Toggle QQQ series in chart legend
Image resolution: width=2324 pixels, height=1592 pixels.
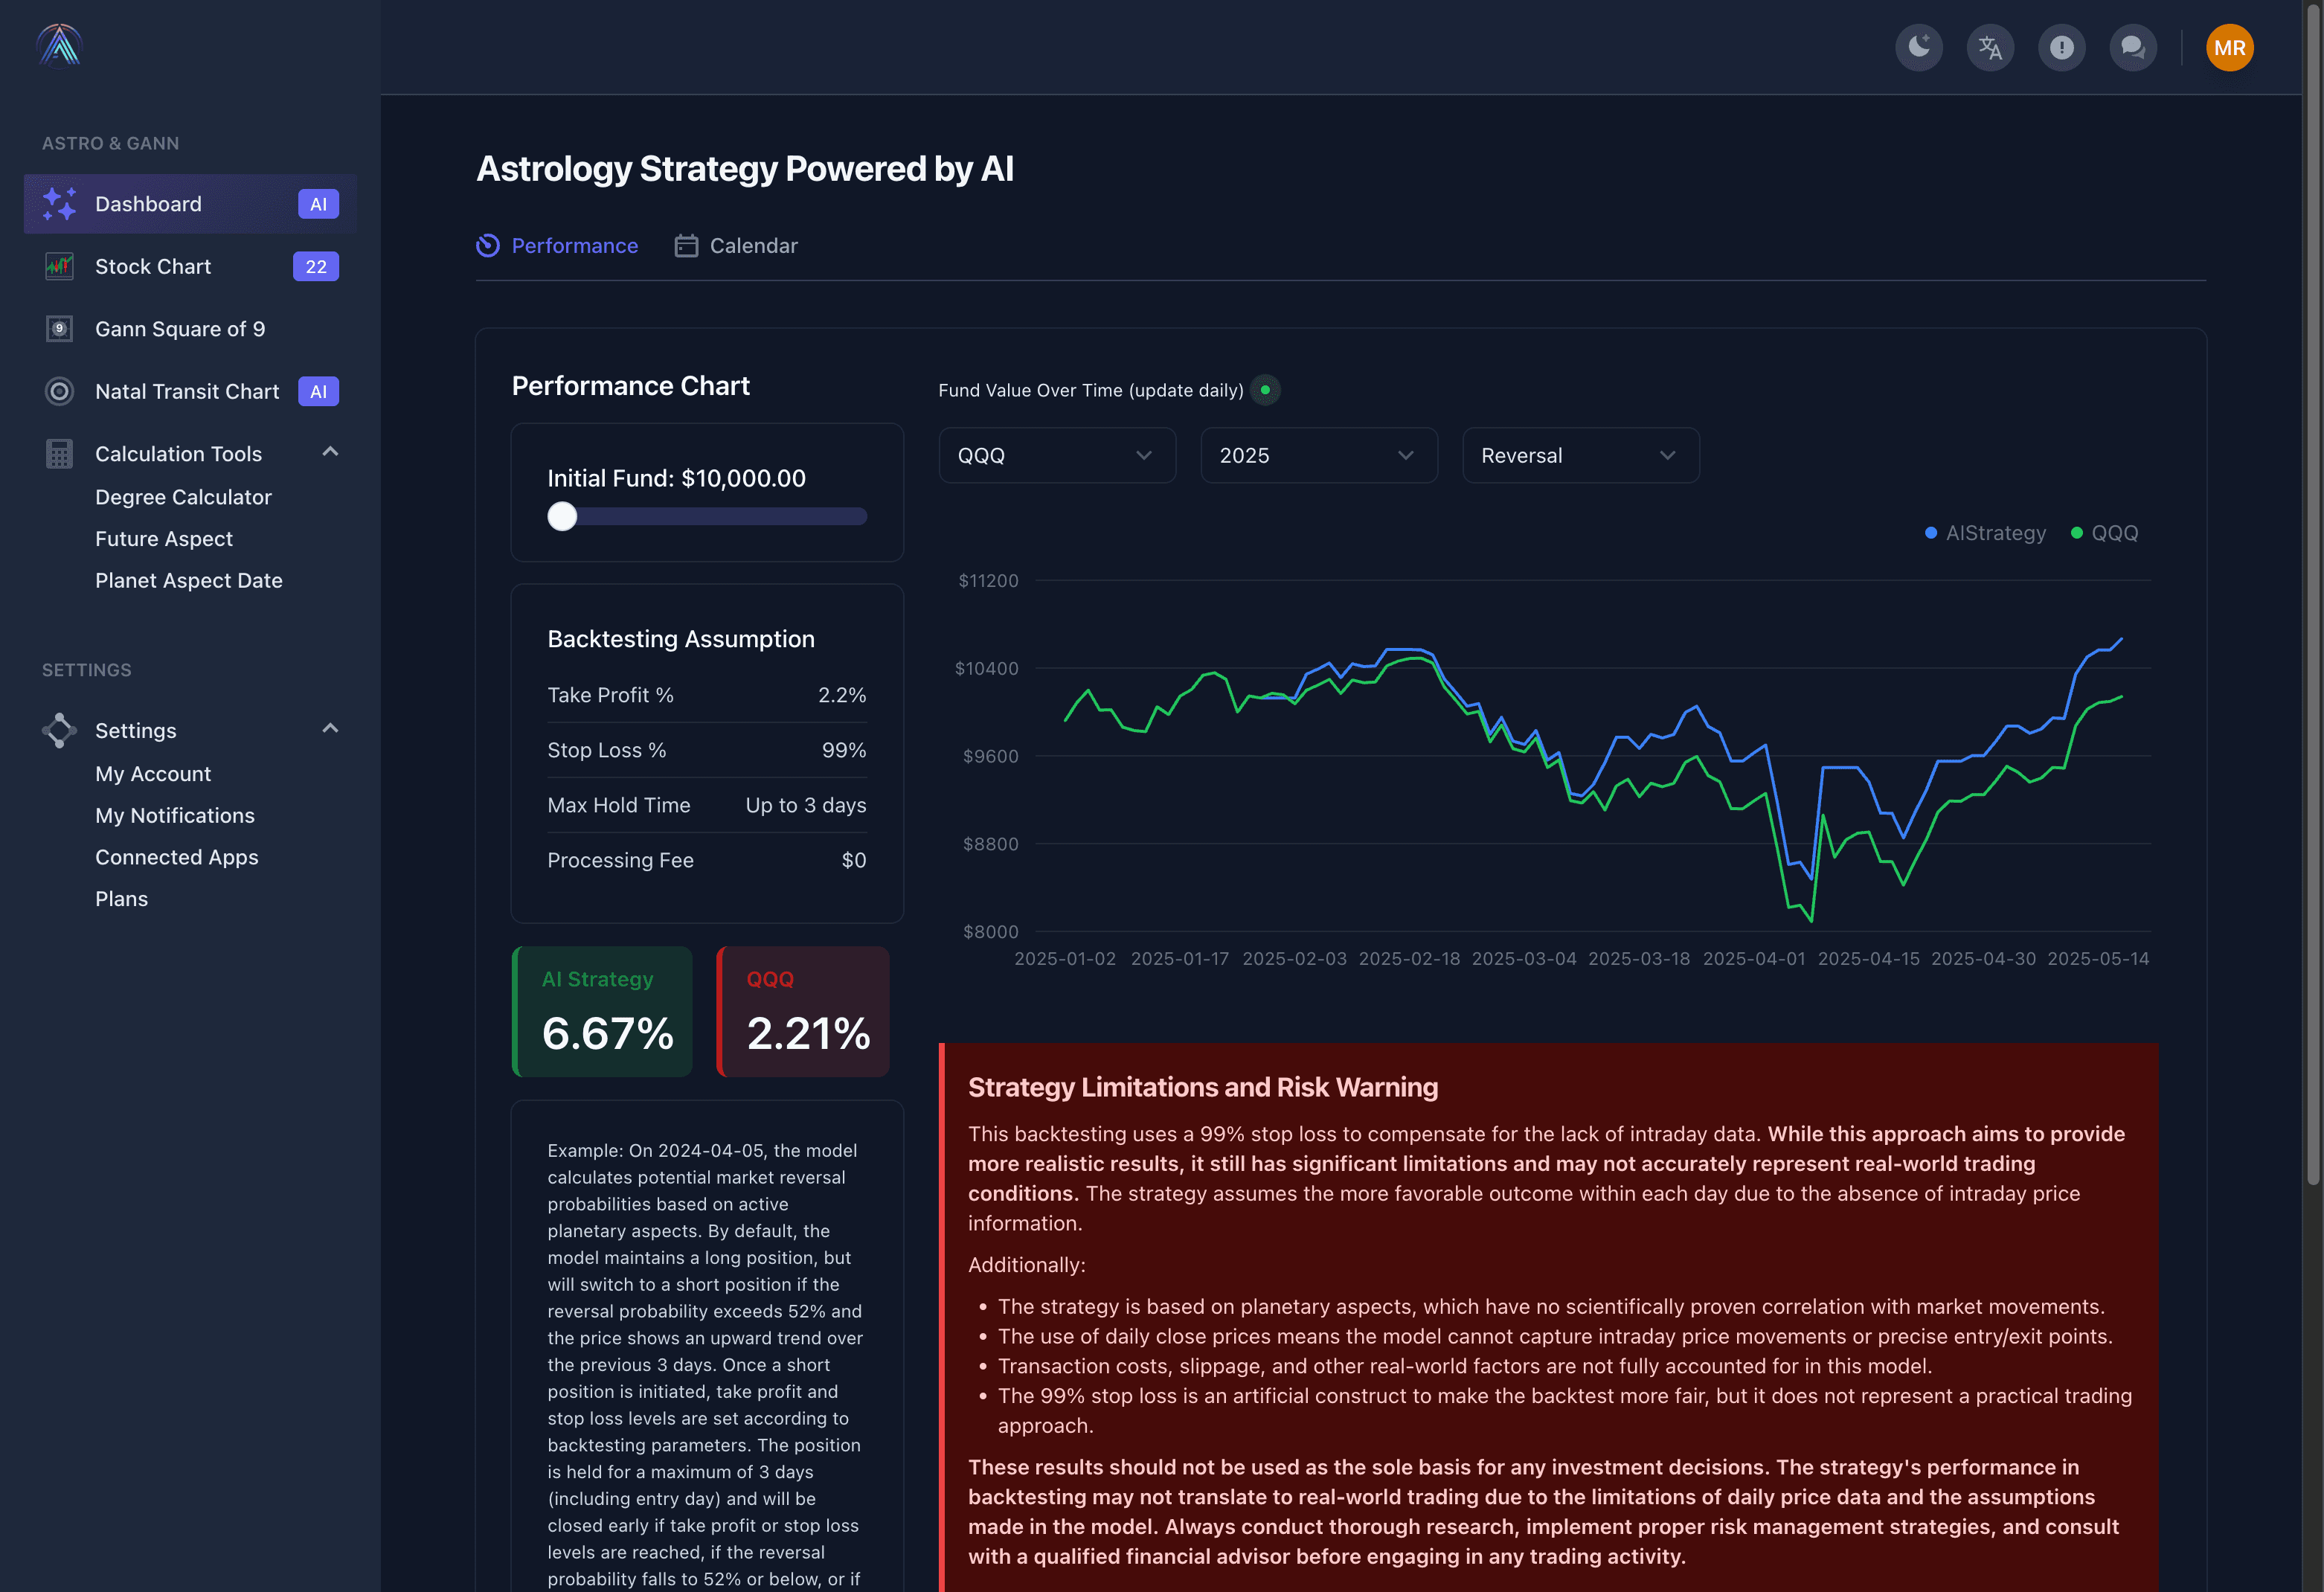click(2104, 533)
